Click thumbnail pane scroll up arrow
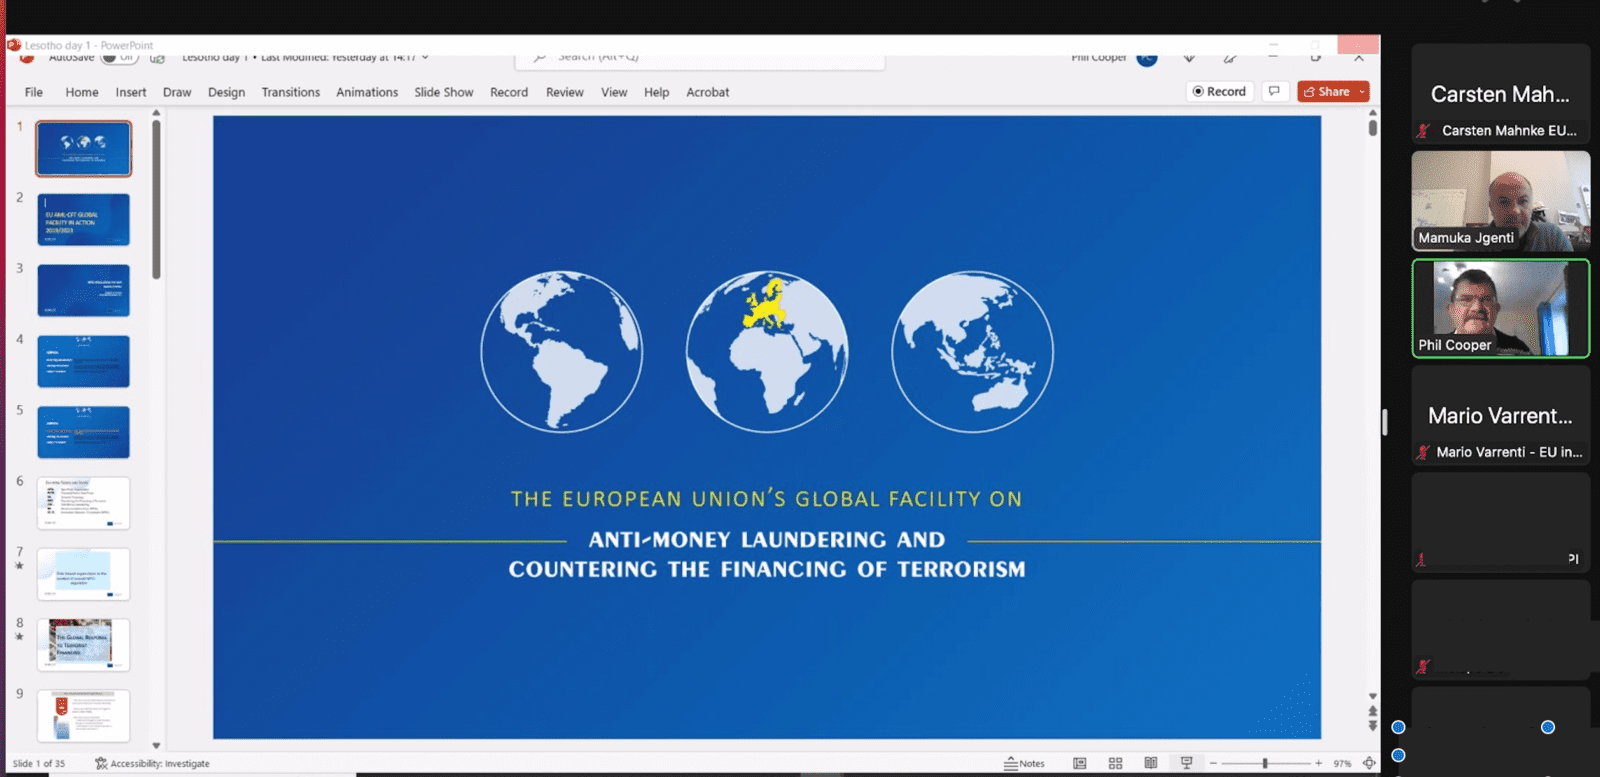 [x=156, y=113]
